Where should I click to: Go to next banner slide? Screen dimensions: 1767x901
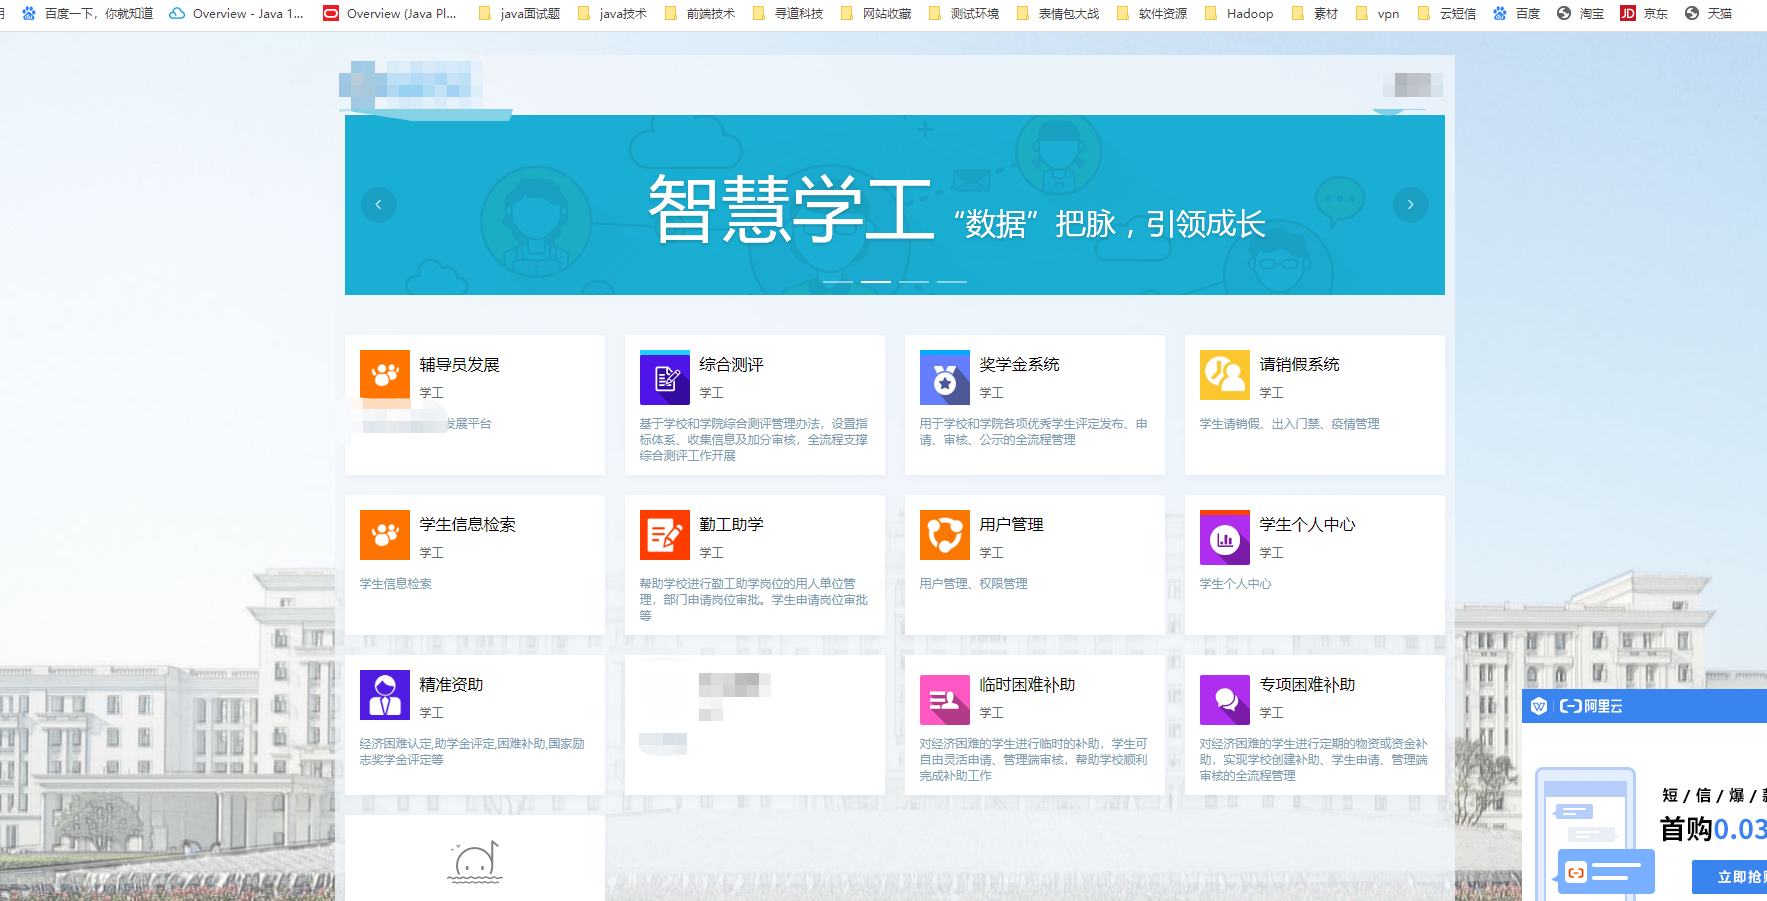pyautogui.click(x=1410, y=205)
